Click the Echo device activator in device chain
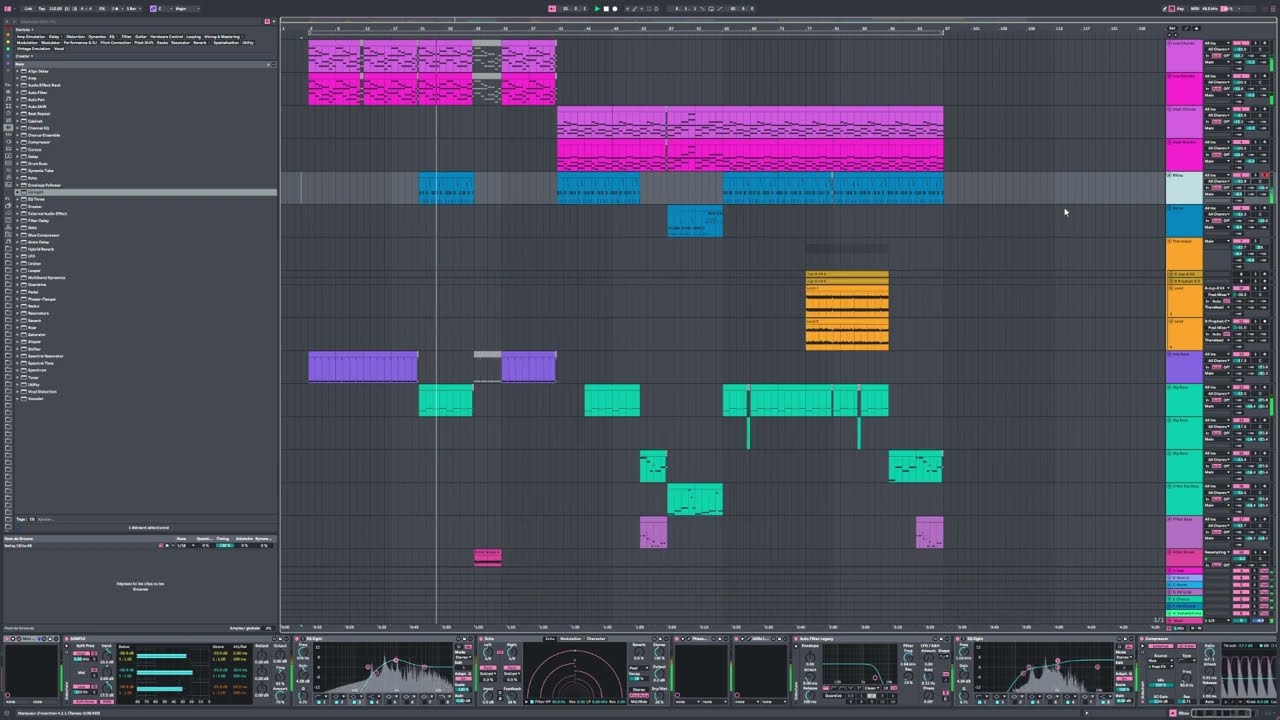1280x720 pixels. tap(481, 638)
